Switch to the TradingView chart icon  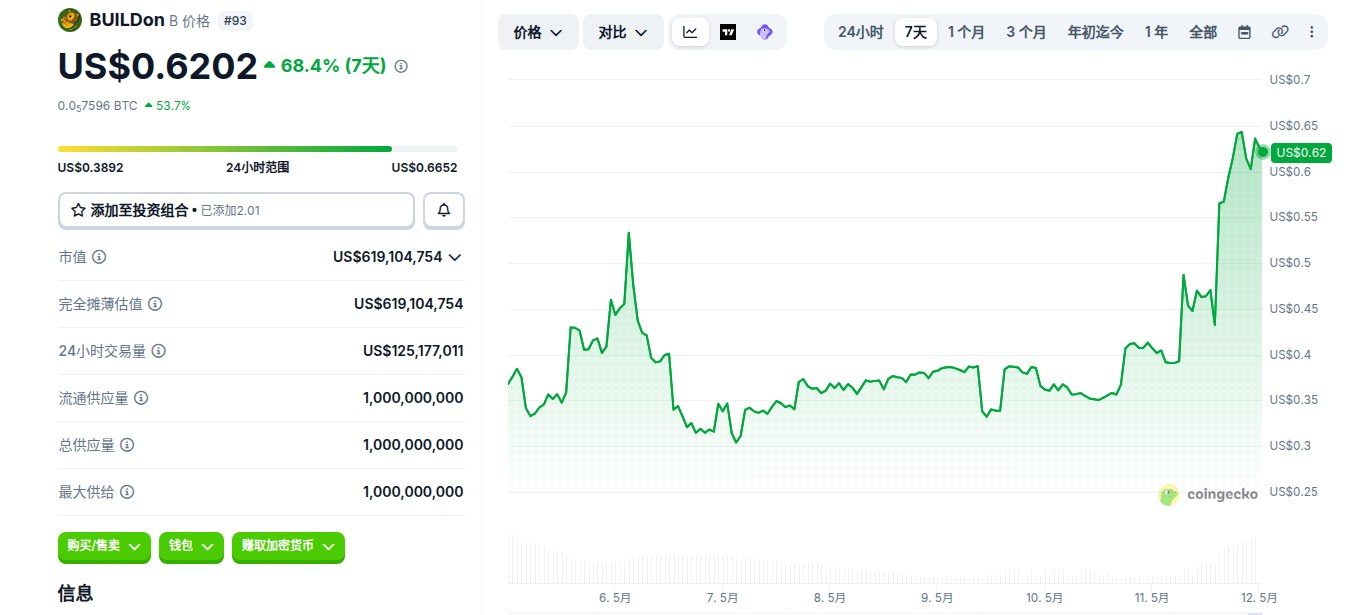pos(728,32)
